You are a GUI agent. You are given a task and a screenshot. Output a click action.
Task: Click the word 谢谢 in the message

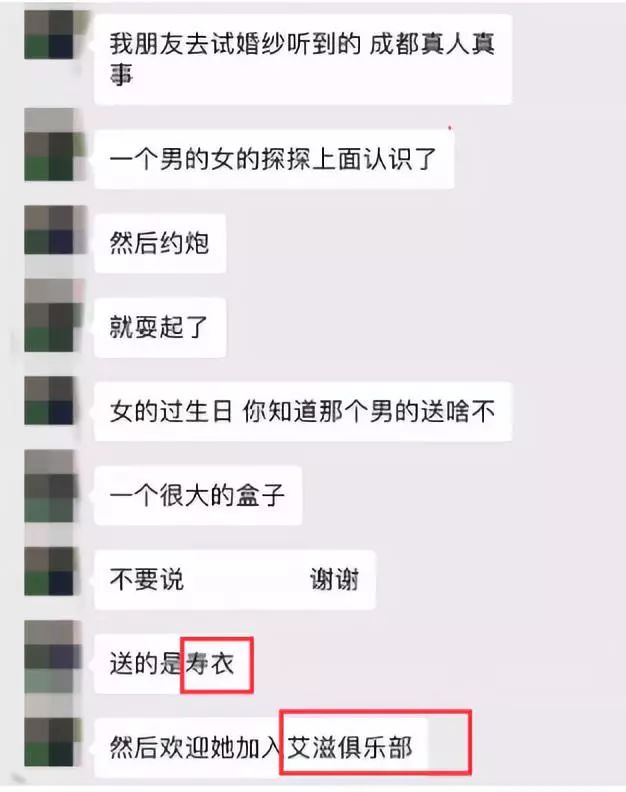(334, 579)
